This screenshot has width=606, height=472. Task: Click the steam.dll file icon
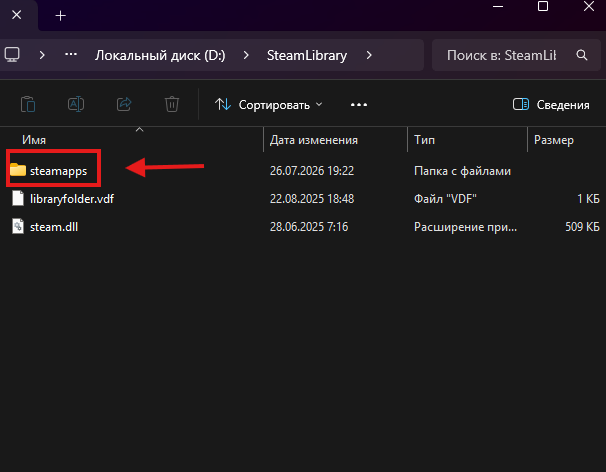click(x=18, y=227)
